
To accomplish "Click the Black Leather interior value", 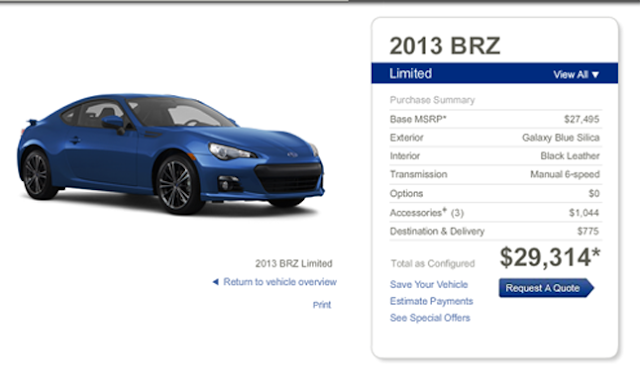I will 570,156.
